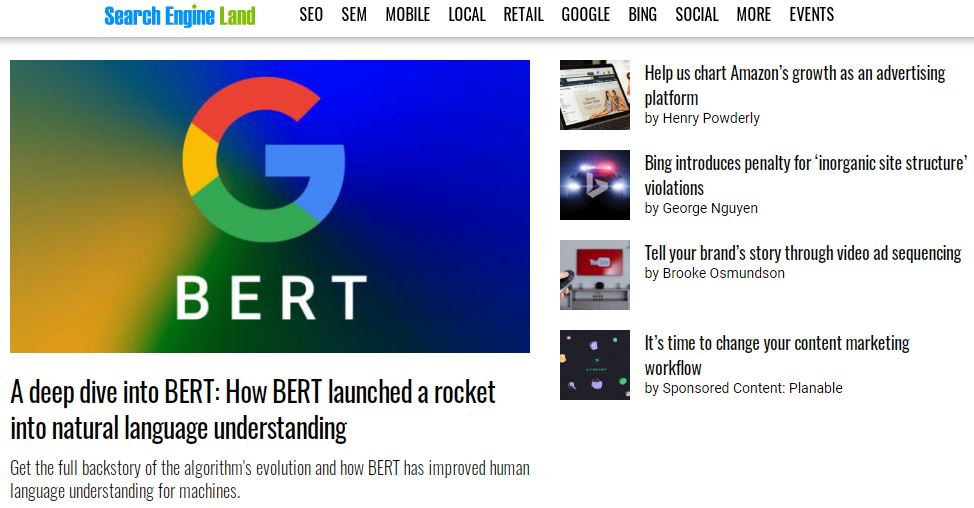The image size is (974, 508).
Task: Select GOOGLE in the top navigation
Action: (x=586, y=14)
